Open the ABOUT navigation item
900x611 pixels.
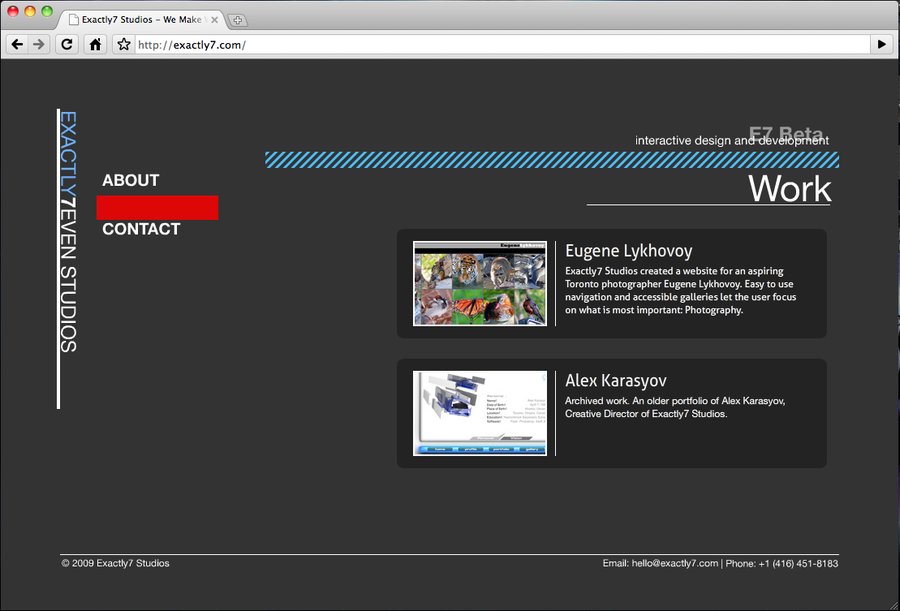(130, 180)
